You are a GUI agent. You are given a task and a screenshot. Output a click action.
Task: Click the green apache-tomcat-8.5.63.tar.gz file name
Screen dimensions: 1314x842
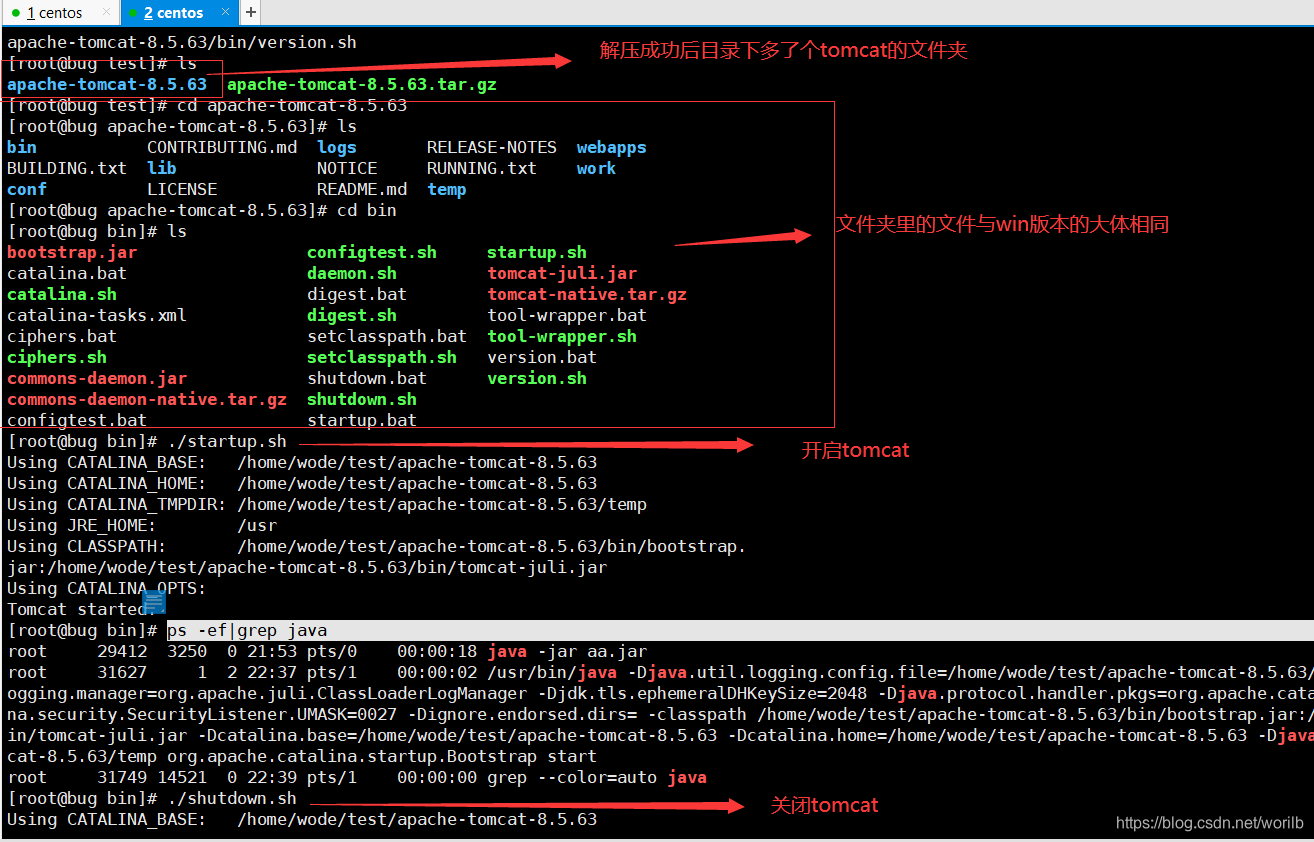point(362,85)
